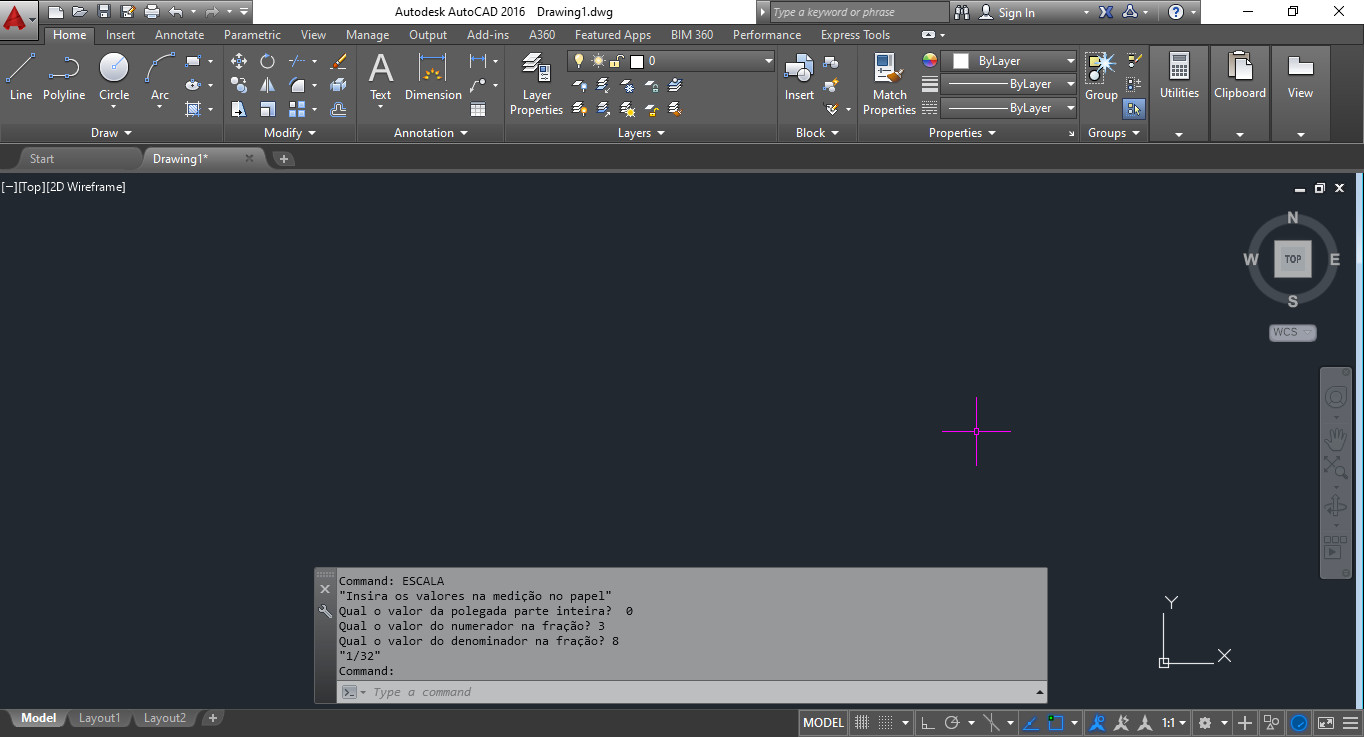Open Layer Properties manager
Screen dimensions: 1364x737
(537, 84)
